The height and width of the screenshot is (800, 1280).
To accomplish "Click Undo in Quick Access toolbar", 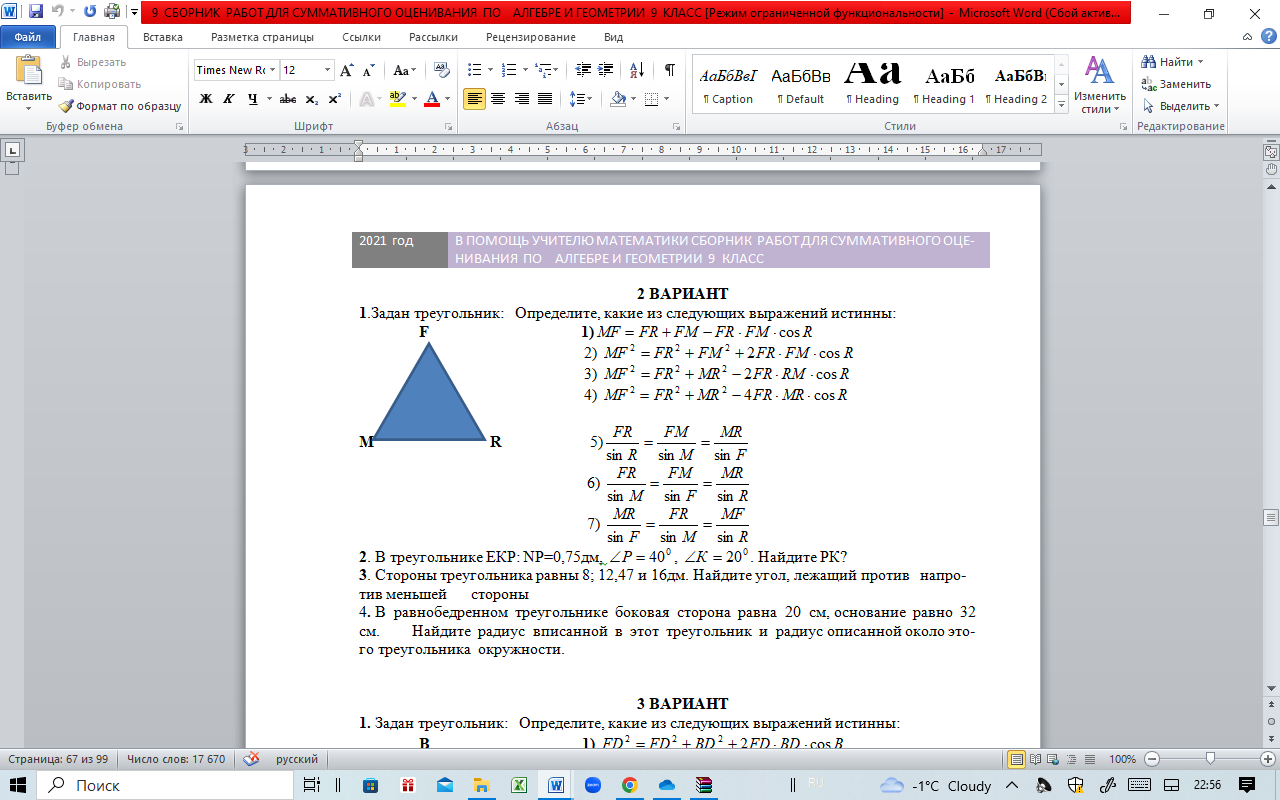I will [x=58, y=12].
